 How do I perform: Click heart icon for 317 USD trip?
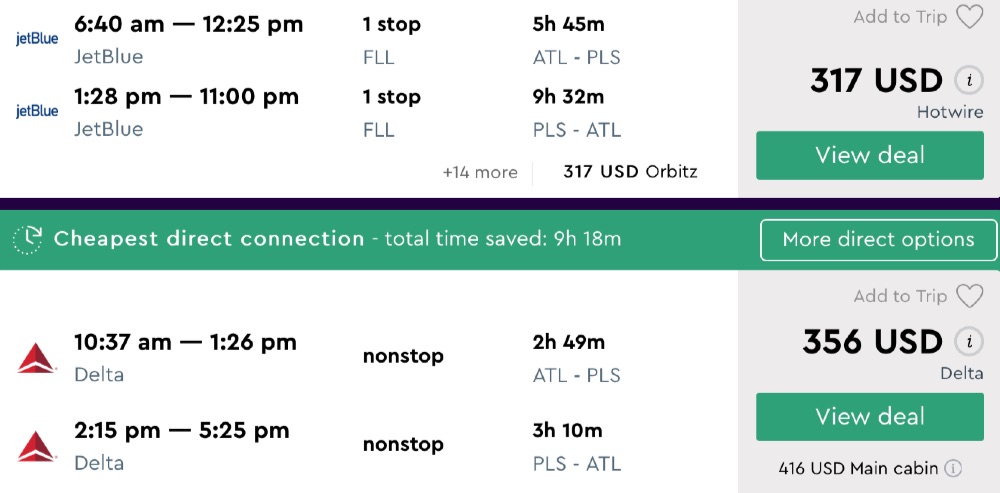969,17
